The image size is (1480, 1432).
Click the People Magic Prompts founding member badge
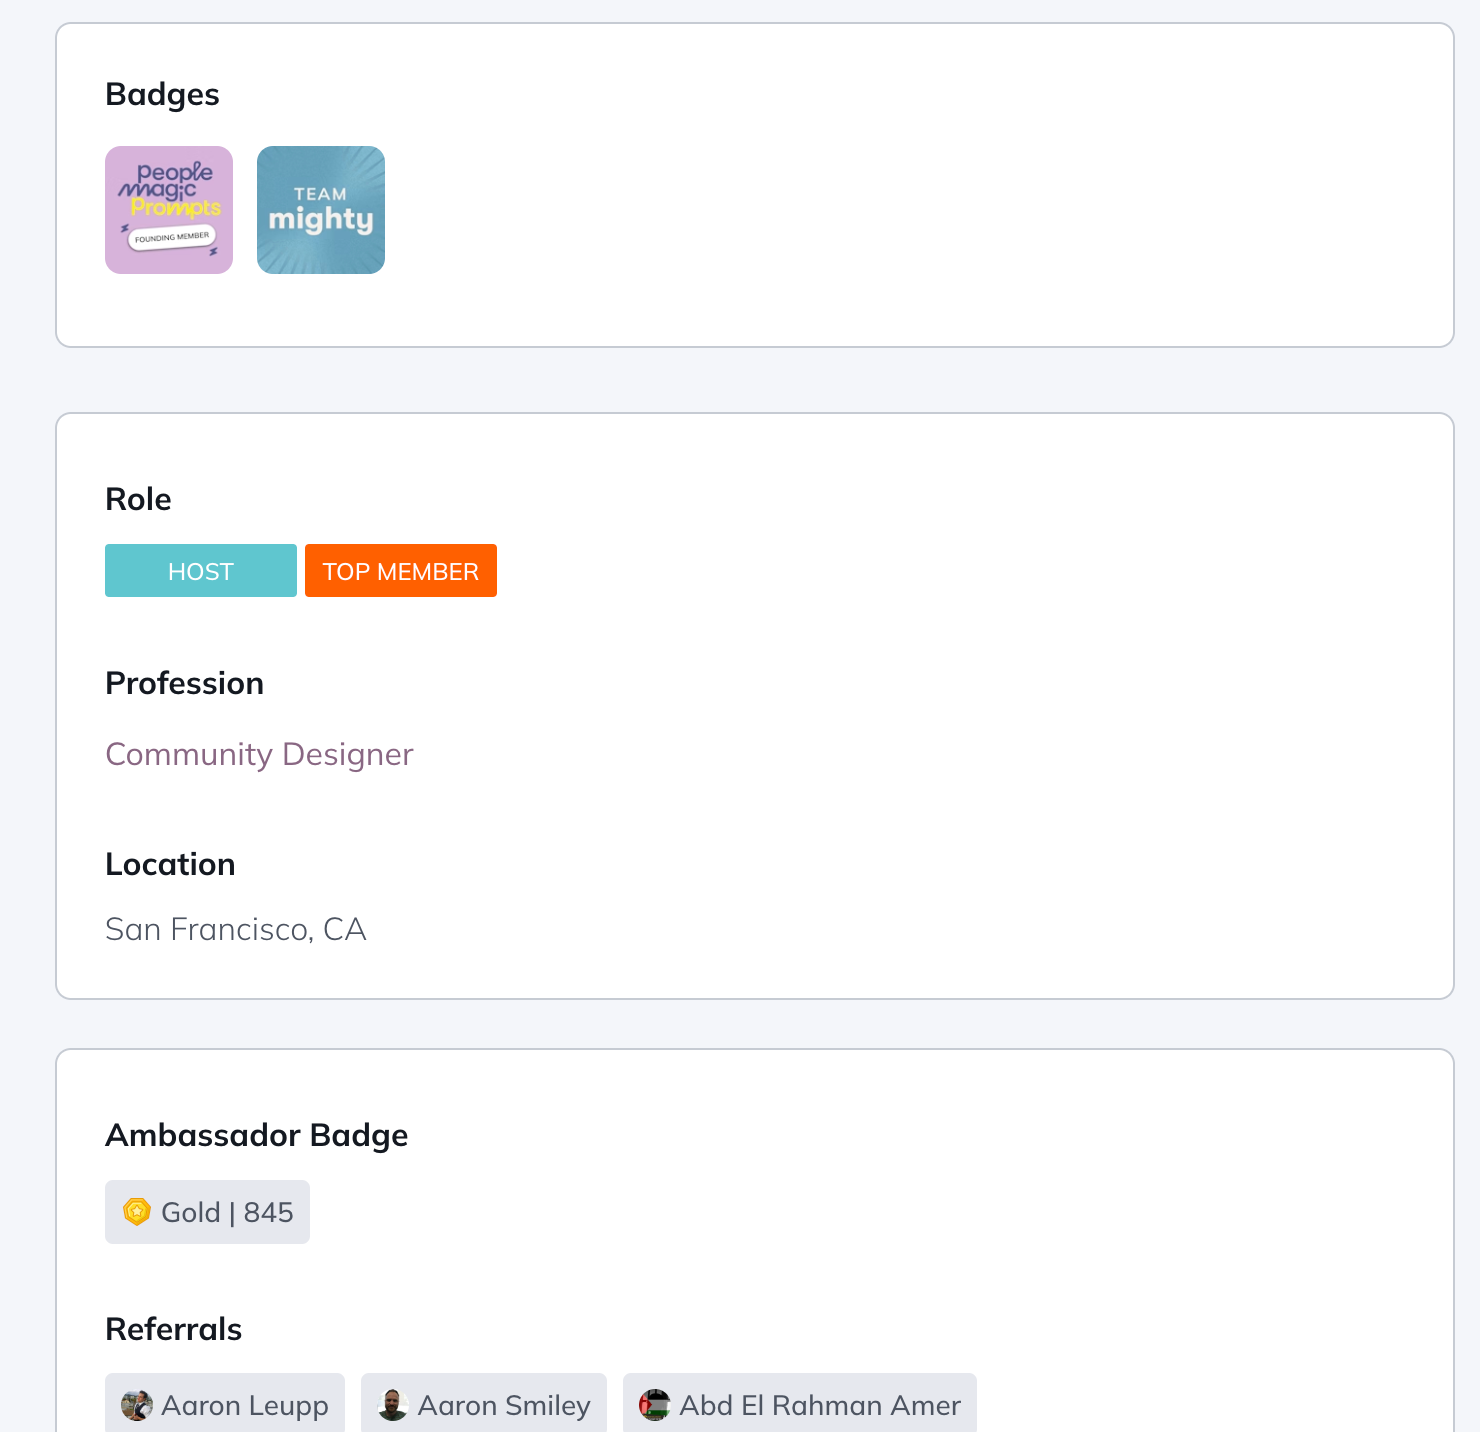coord(169,209)
